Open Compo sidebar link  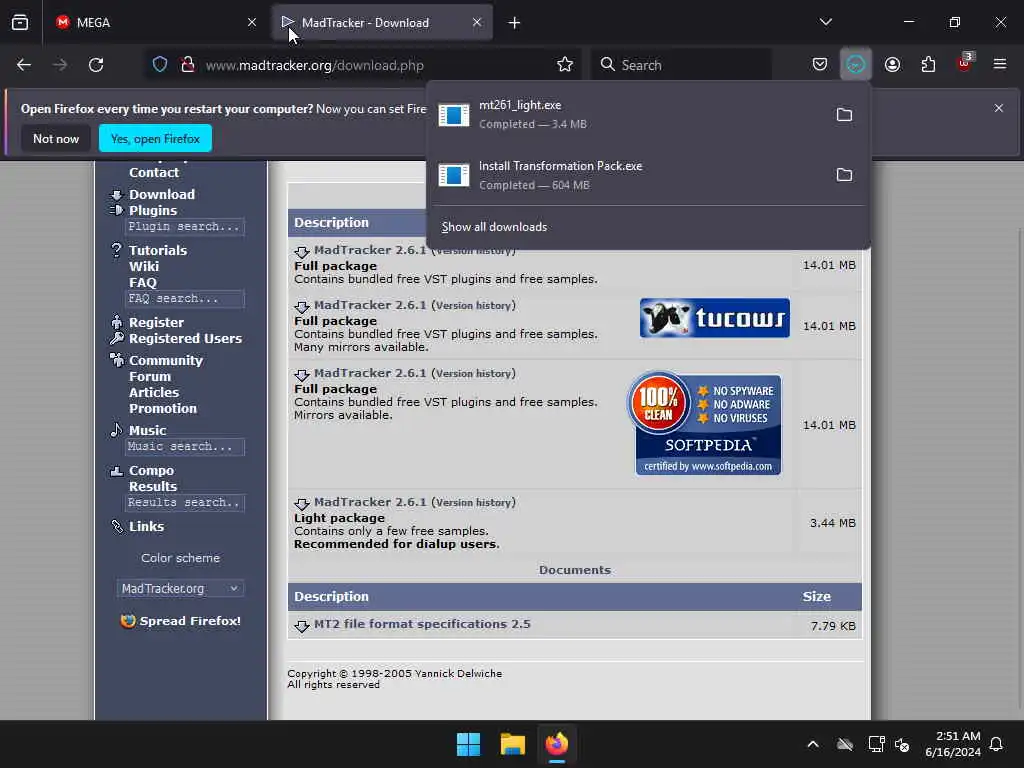[152, 470]
